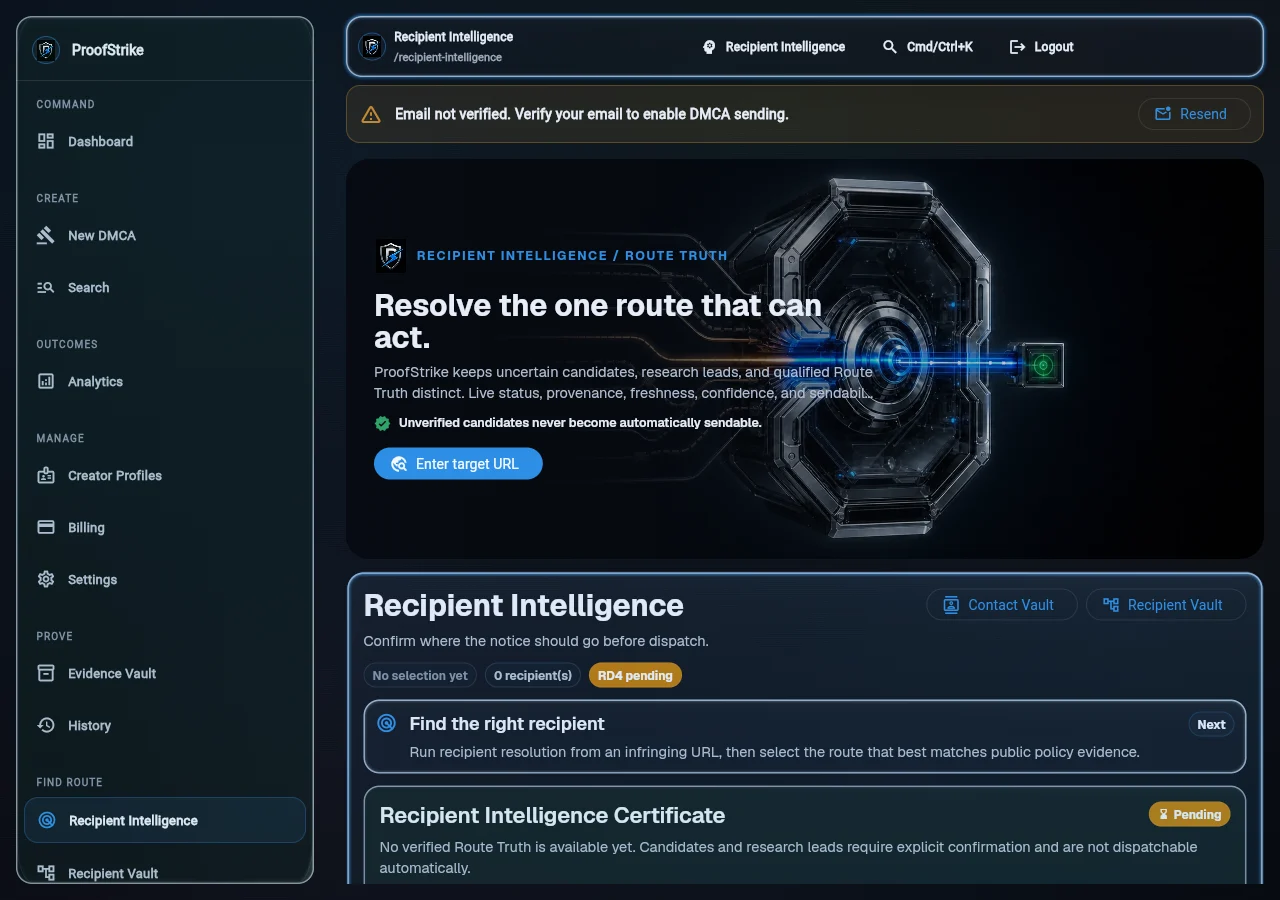Select Recipient Intelligence in the sidebar
Viewport: 1280px width, 900px height.
coord(165,820)
